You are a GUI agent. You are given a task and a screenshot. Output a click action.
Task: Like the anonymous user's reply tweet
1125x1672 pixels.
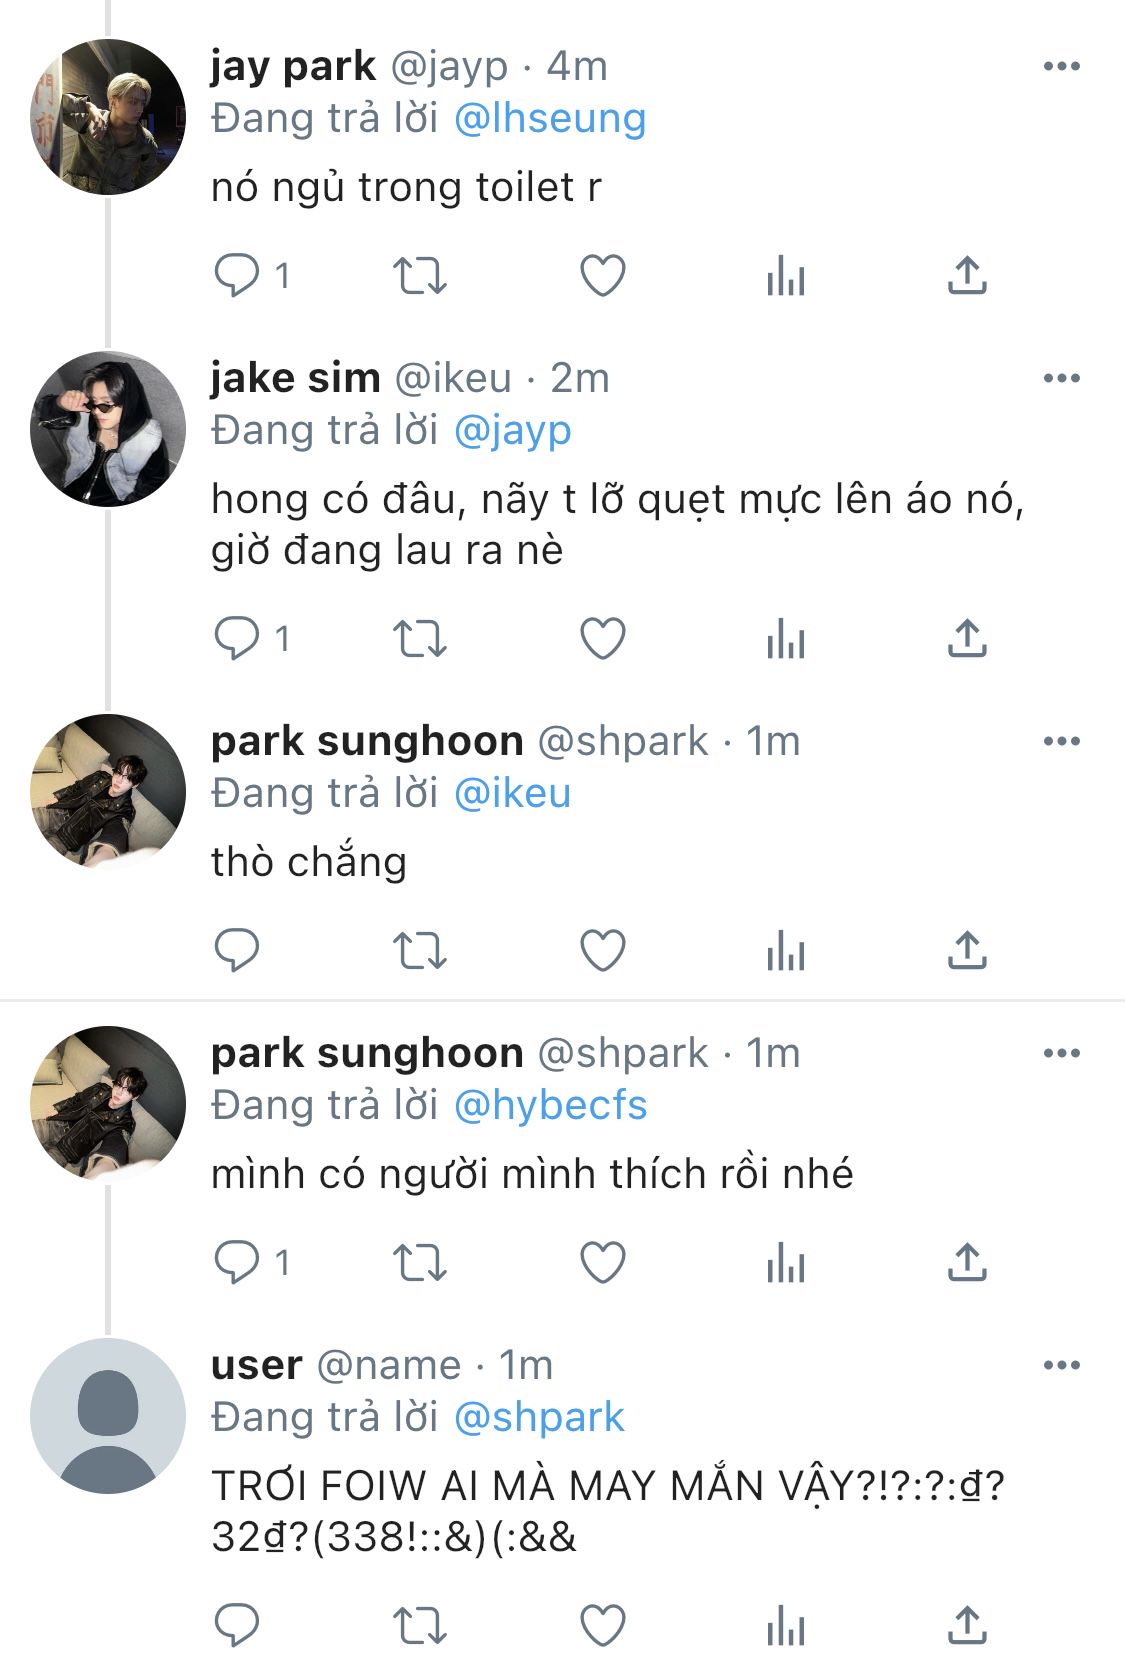coord(603,1625)
